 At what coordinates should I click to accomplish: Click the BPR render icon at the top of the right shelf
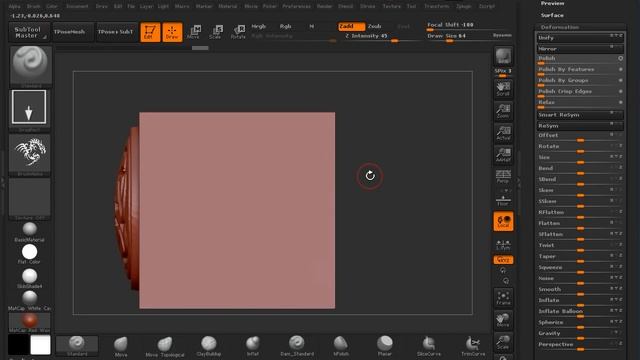coord(503,56)
